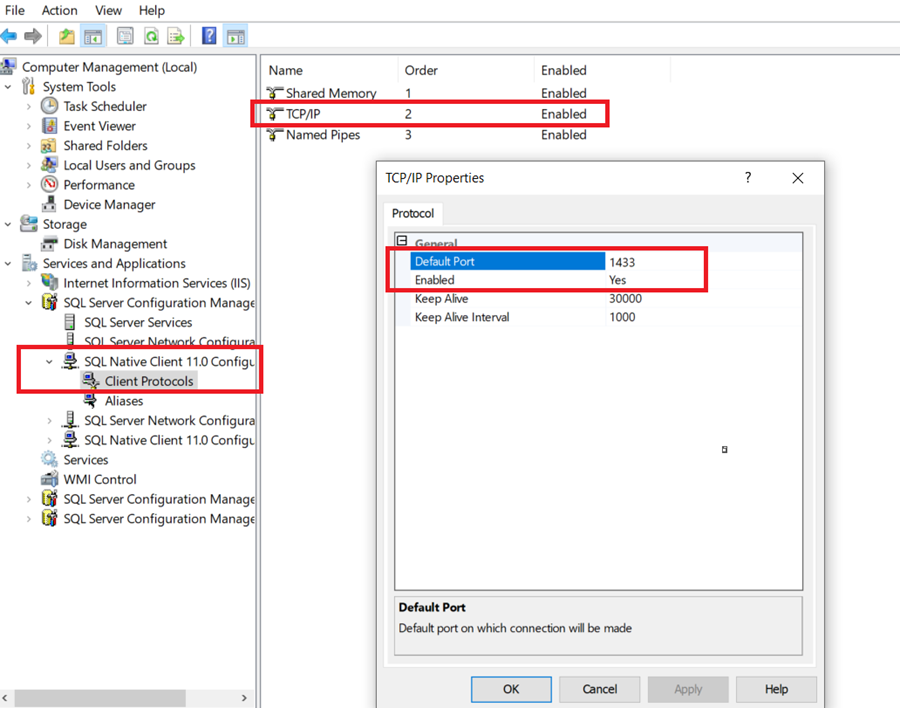900x708 pixels.
Task: Collapse the Services and Applications node
Action: click(8, 264)
